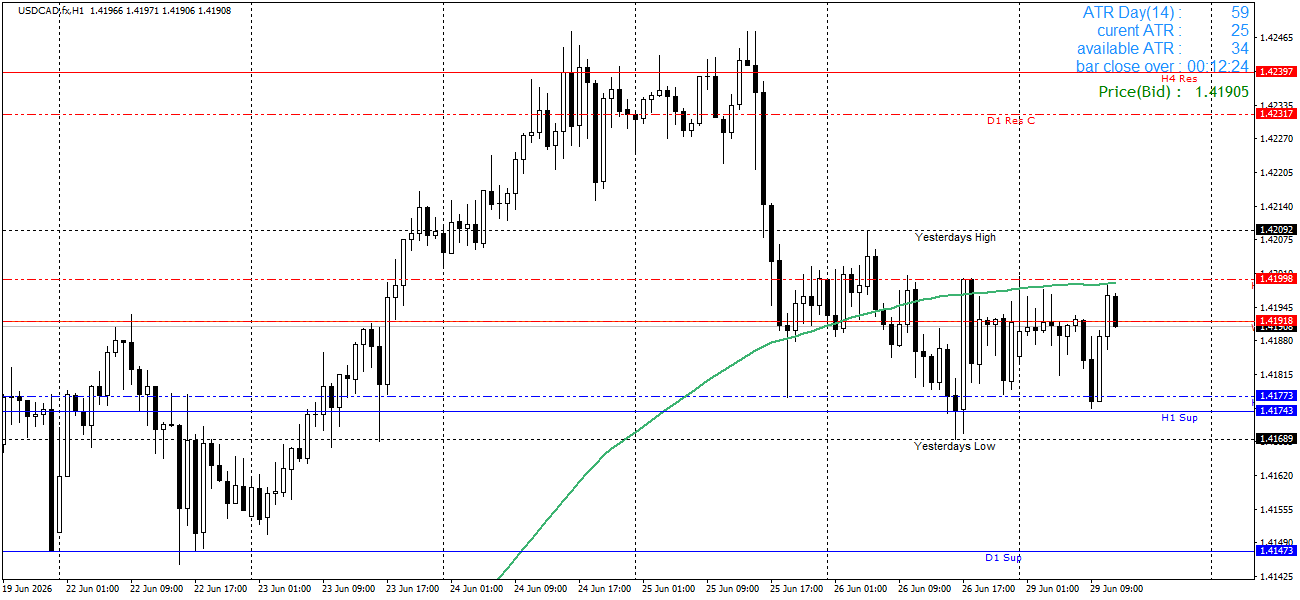Click the red 1.42397 price tag
This screenshot has height=600, width=1300.
tap(1276, 72)
